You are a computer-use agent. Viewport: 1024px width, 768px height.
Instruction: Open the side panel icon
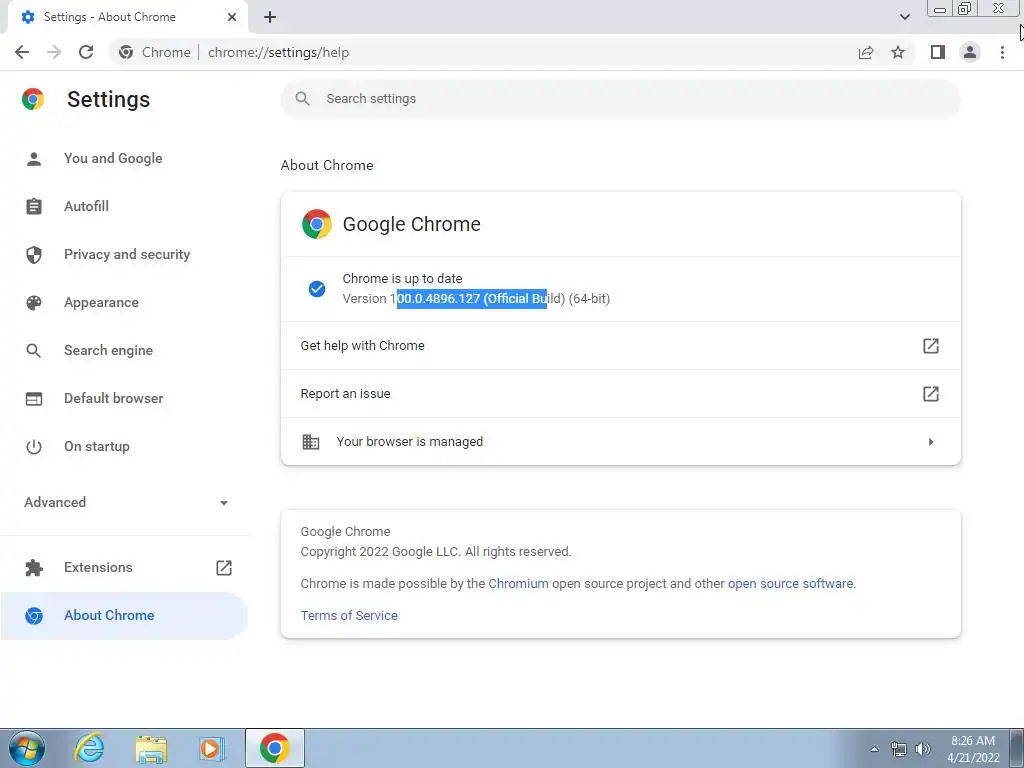click(x=938, y=52)
